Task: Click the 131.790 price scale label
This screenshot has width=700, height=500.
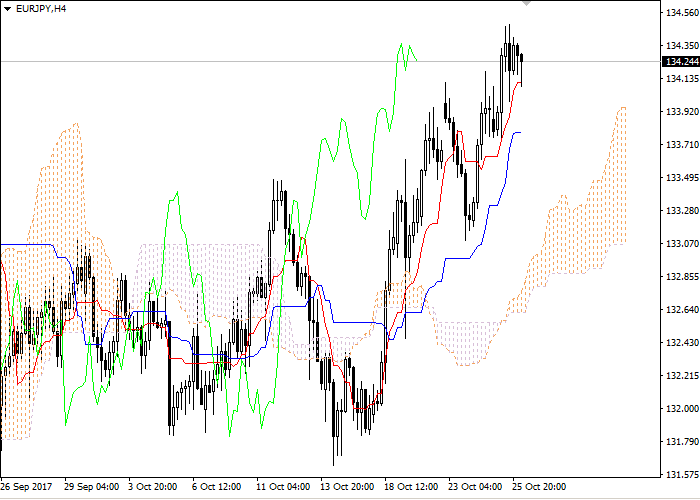Action: [x=682, y=442]
